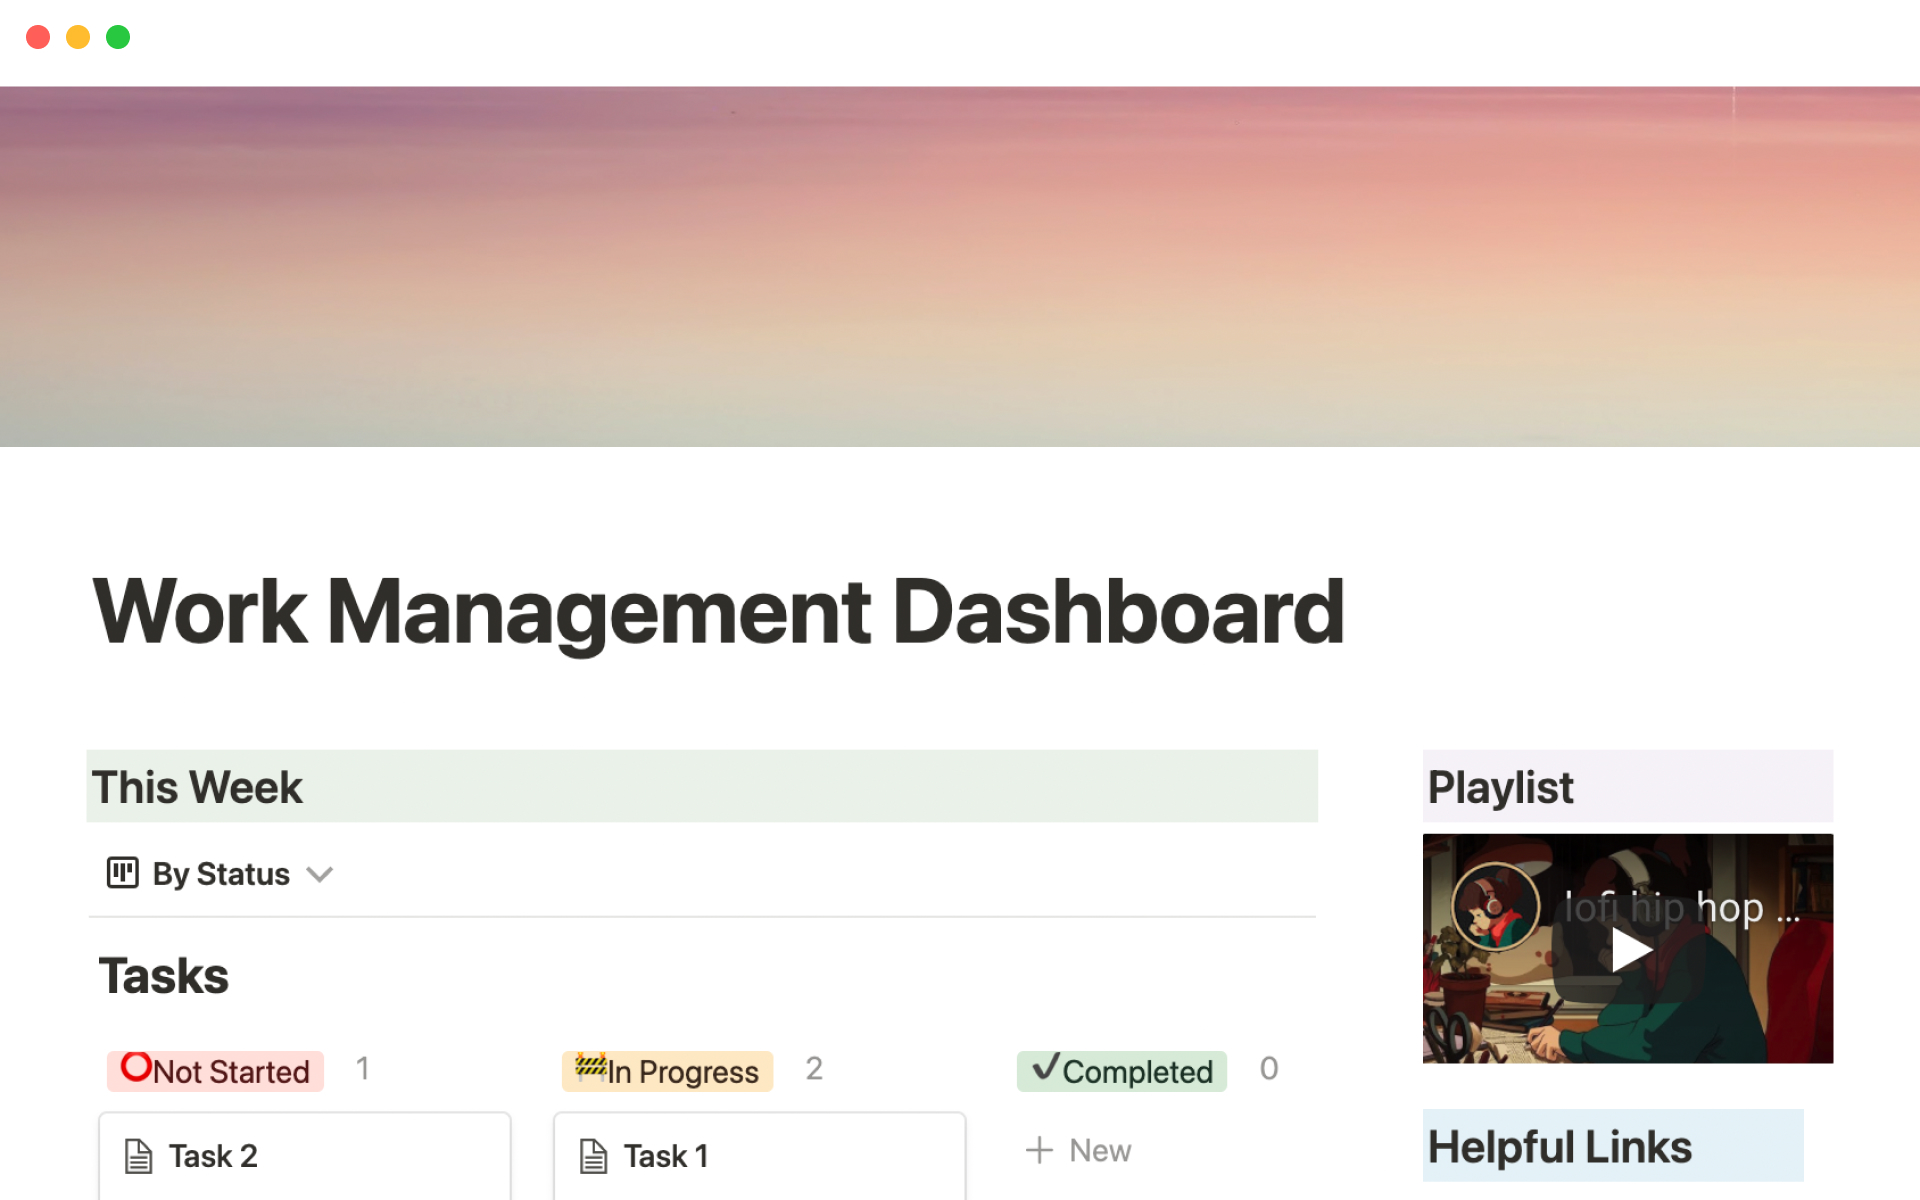The width and height of the screenshot is (1920, 1200).
Task: Click the checkmark icon on Completed tag
Action: click(x=1045, y=1067)
